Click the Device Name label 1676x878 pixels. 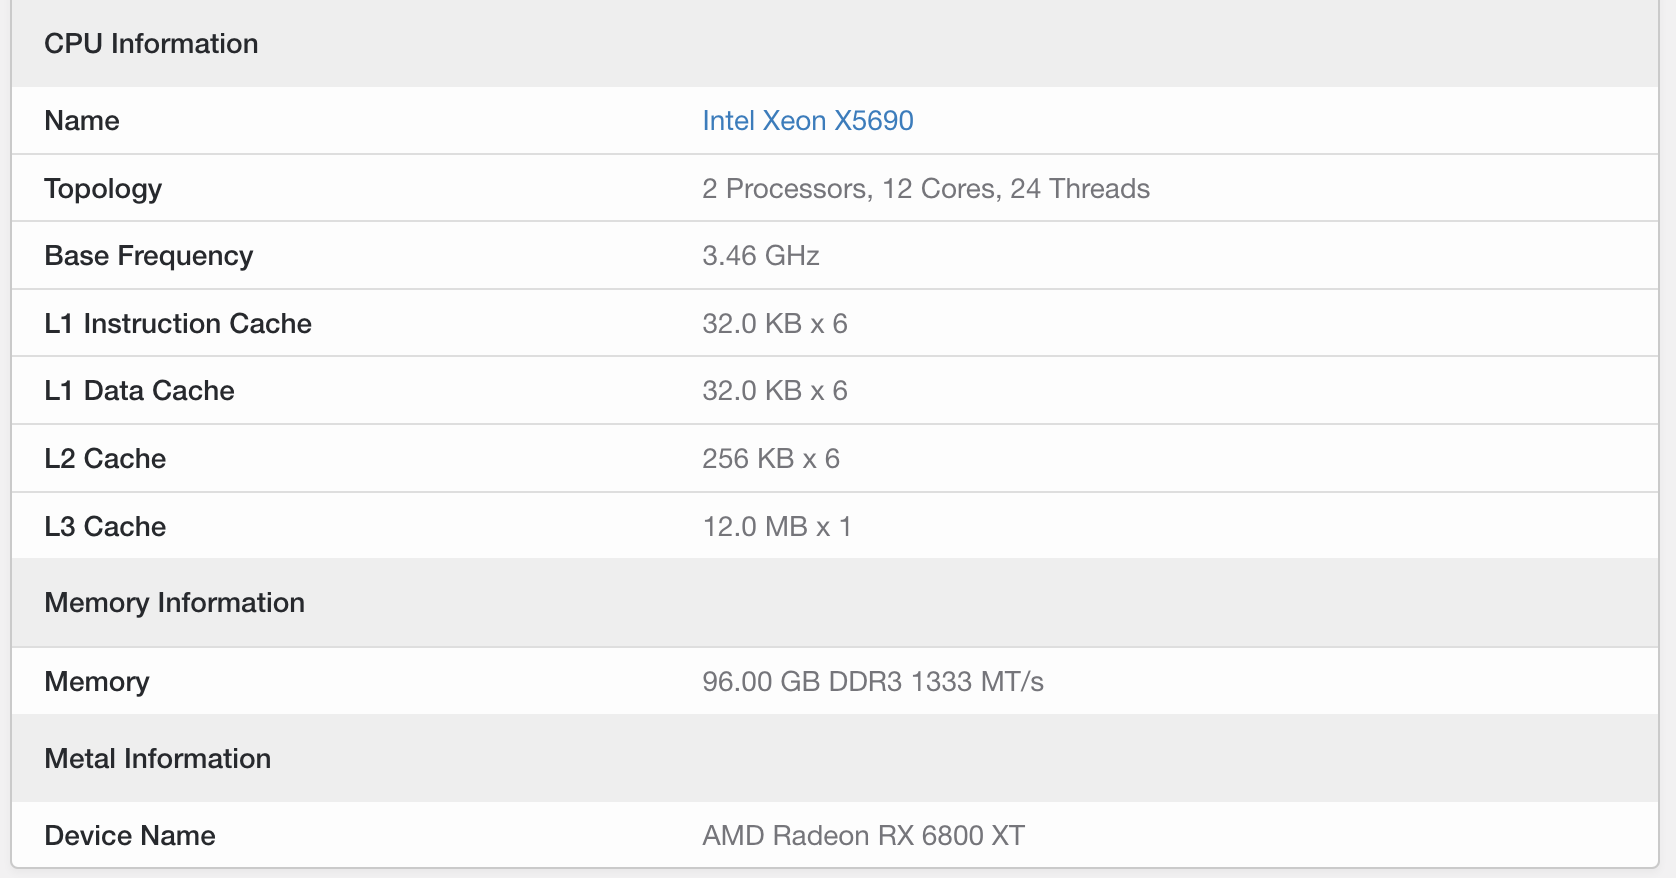coord(130,836)
